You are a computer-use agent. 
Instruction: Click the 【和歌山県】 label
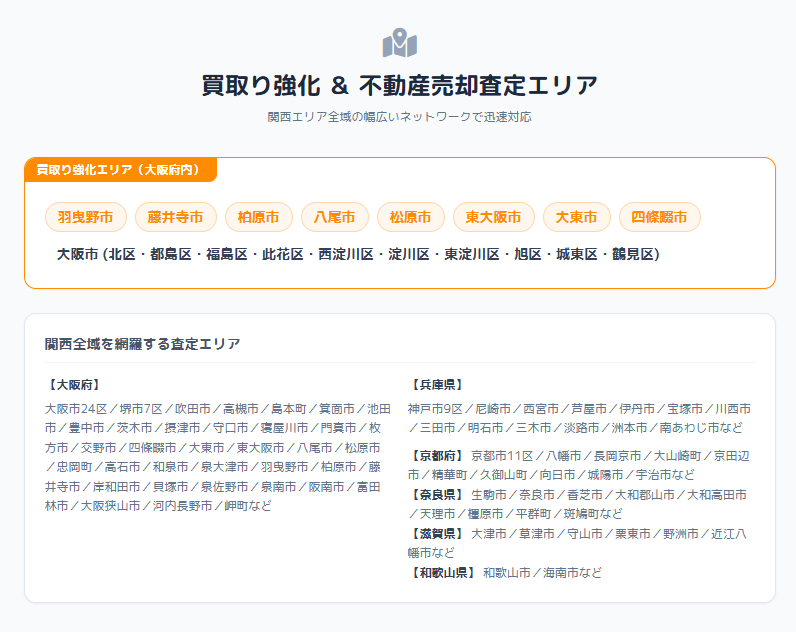(x=443, y=573)
